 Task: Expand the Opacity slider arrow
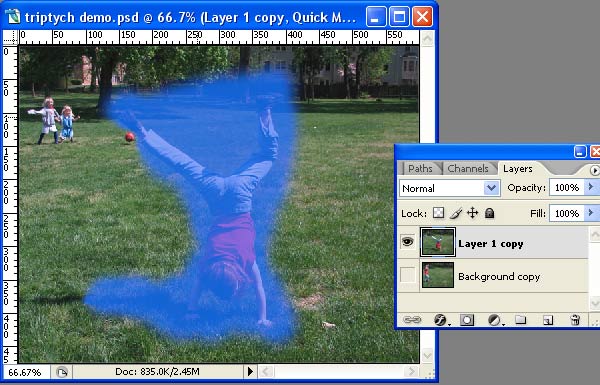tap(591, 187)
